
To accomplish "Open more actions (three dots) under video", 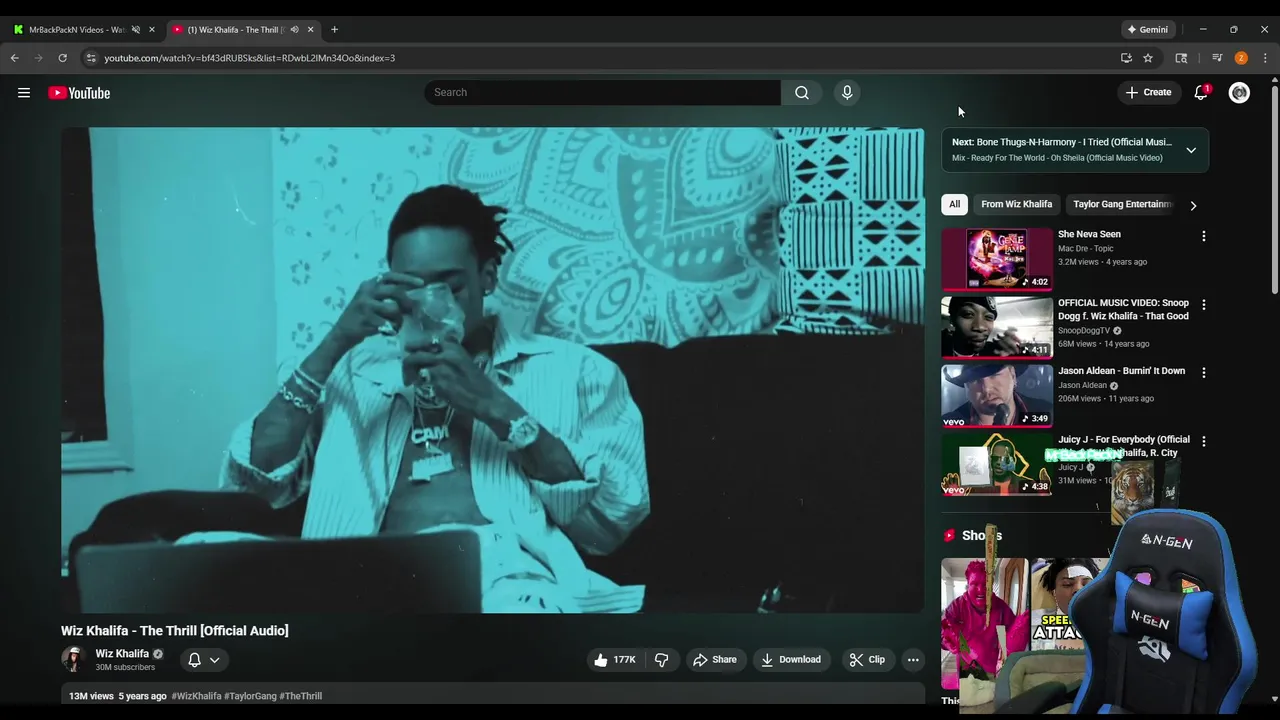I will 913,660.
